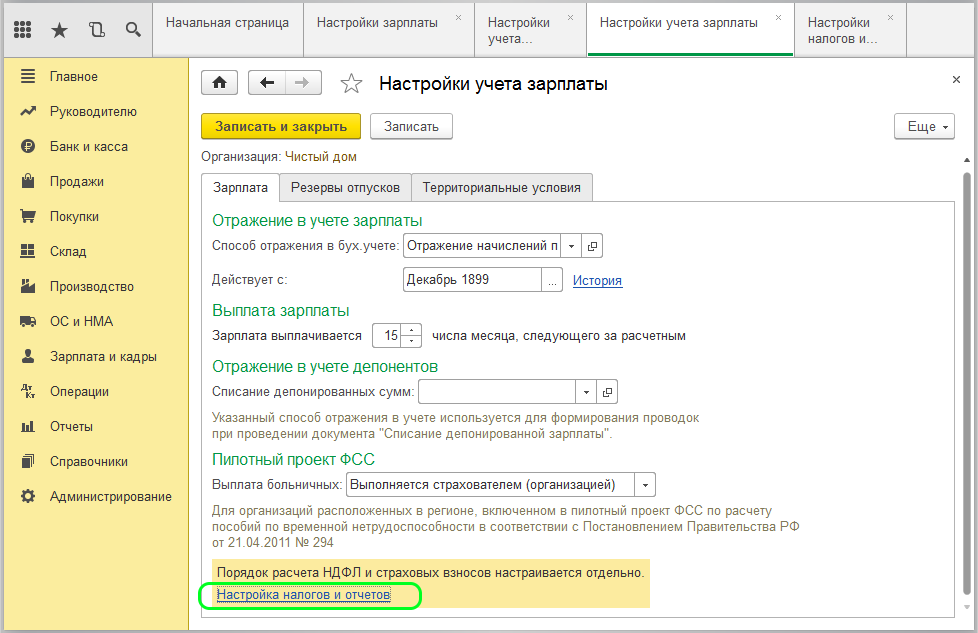978x633 pixels.
Task: Expand the accounting reflection method dropdown
Action: point(571,246)
